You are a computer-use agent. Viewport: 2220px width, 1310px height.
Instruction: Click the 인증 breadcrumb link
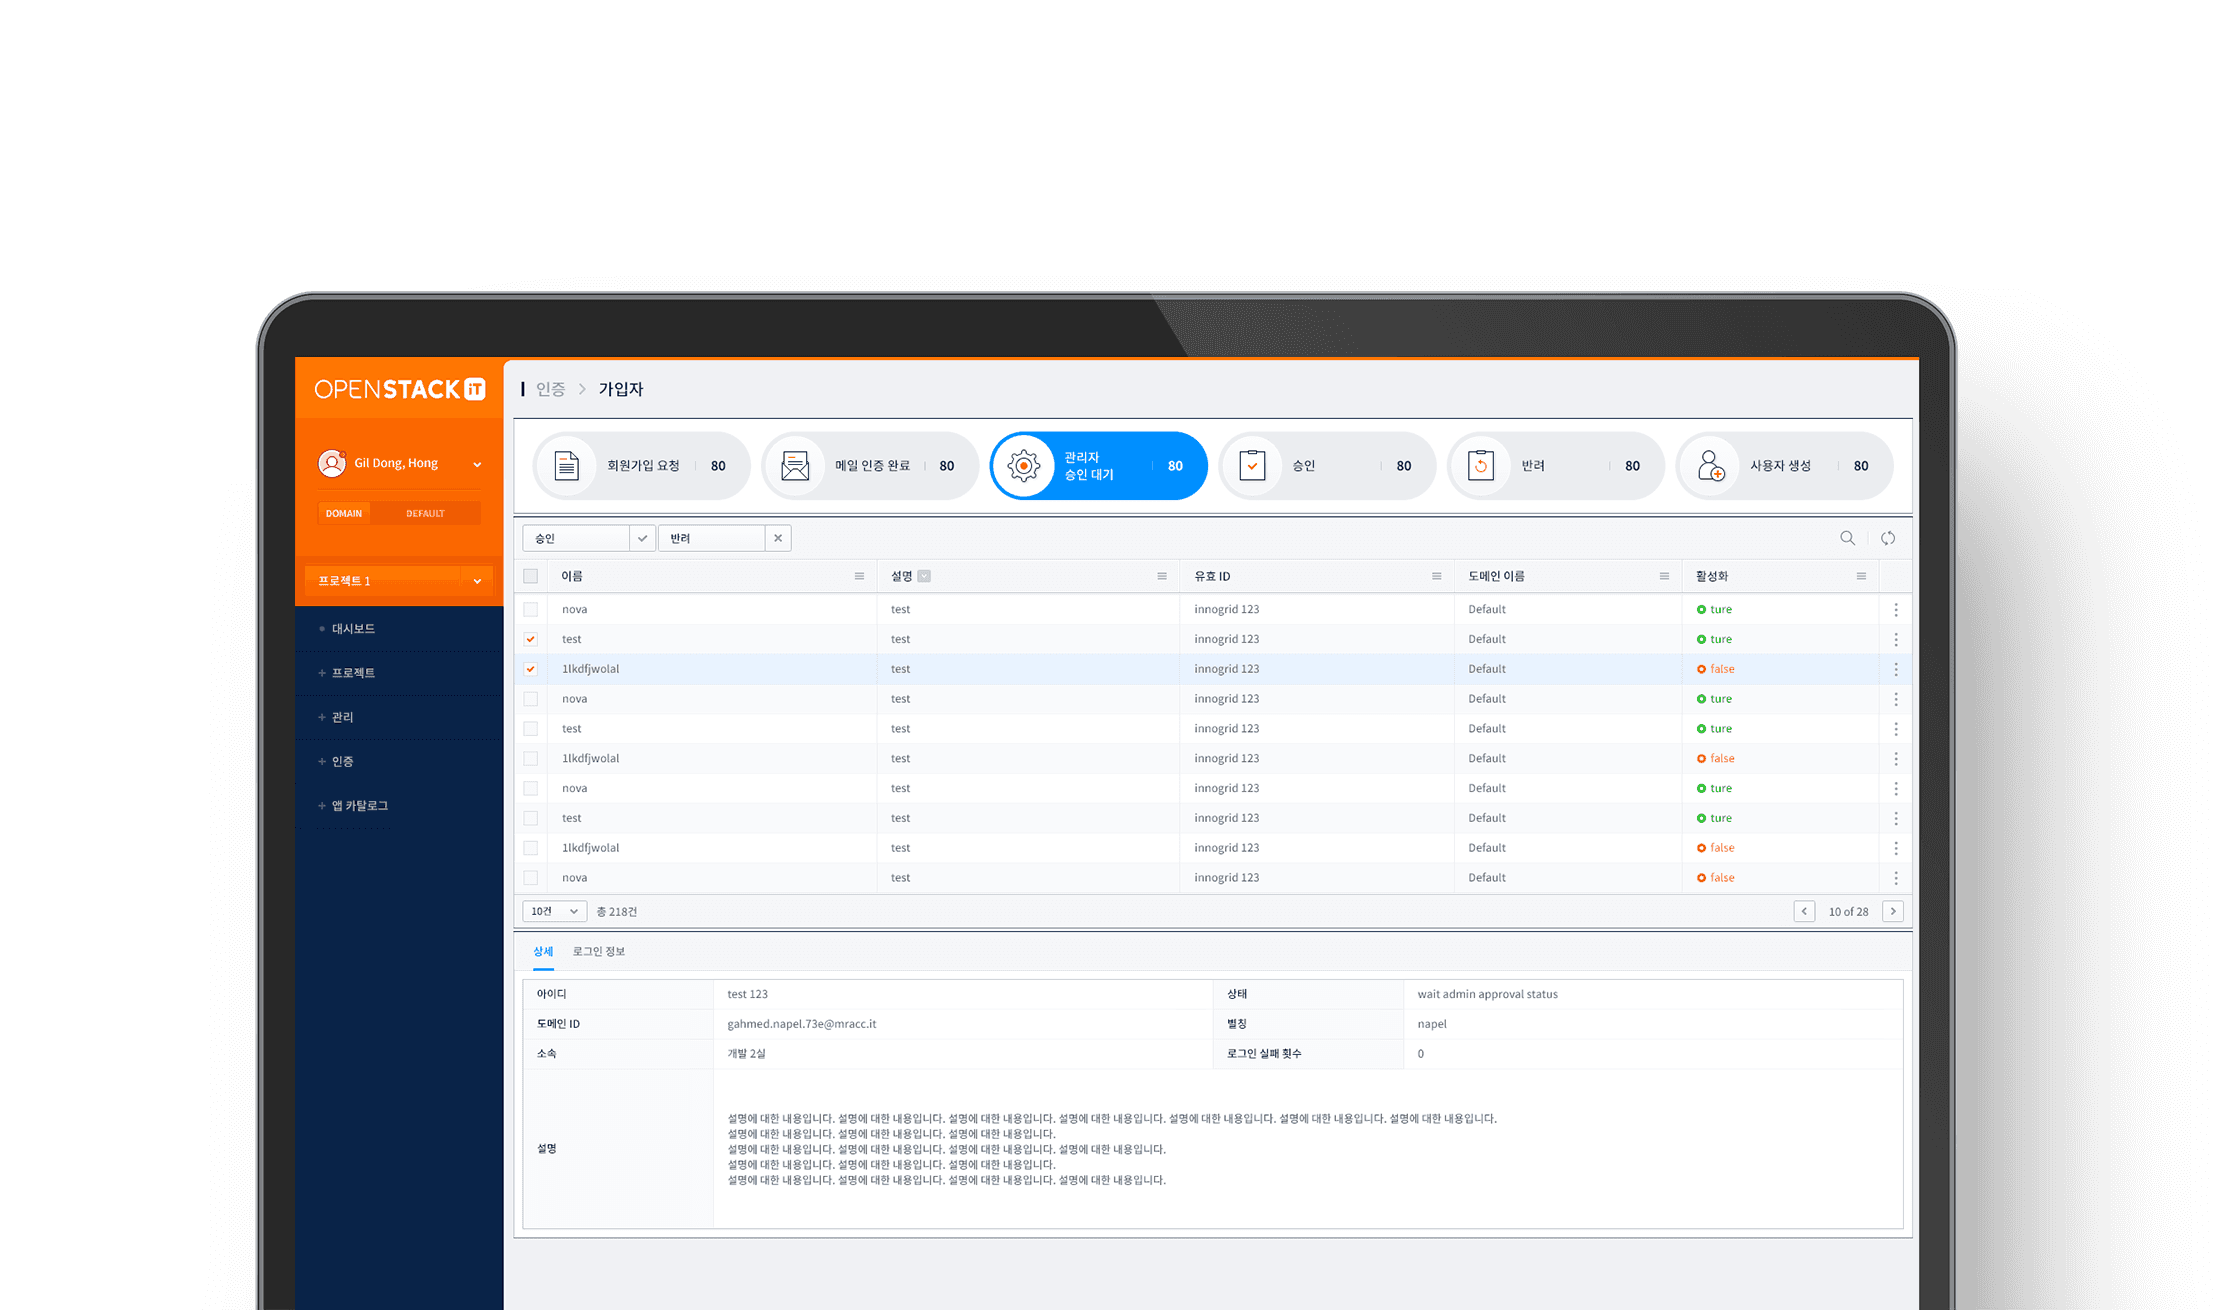(x=551, y=389)
